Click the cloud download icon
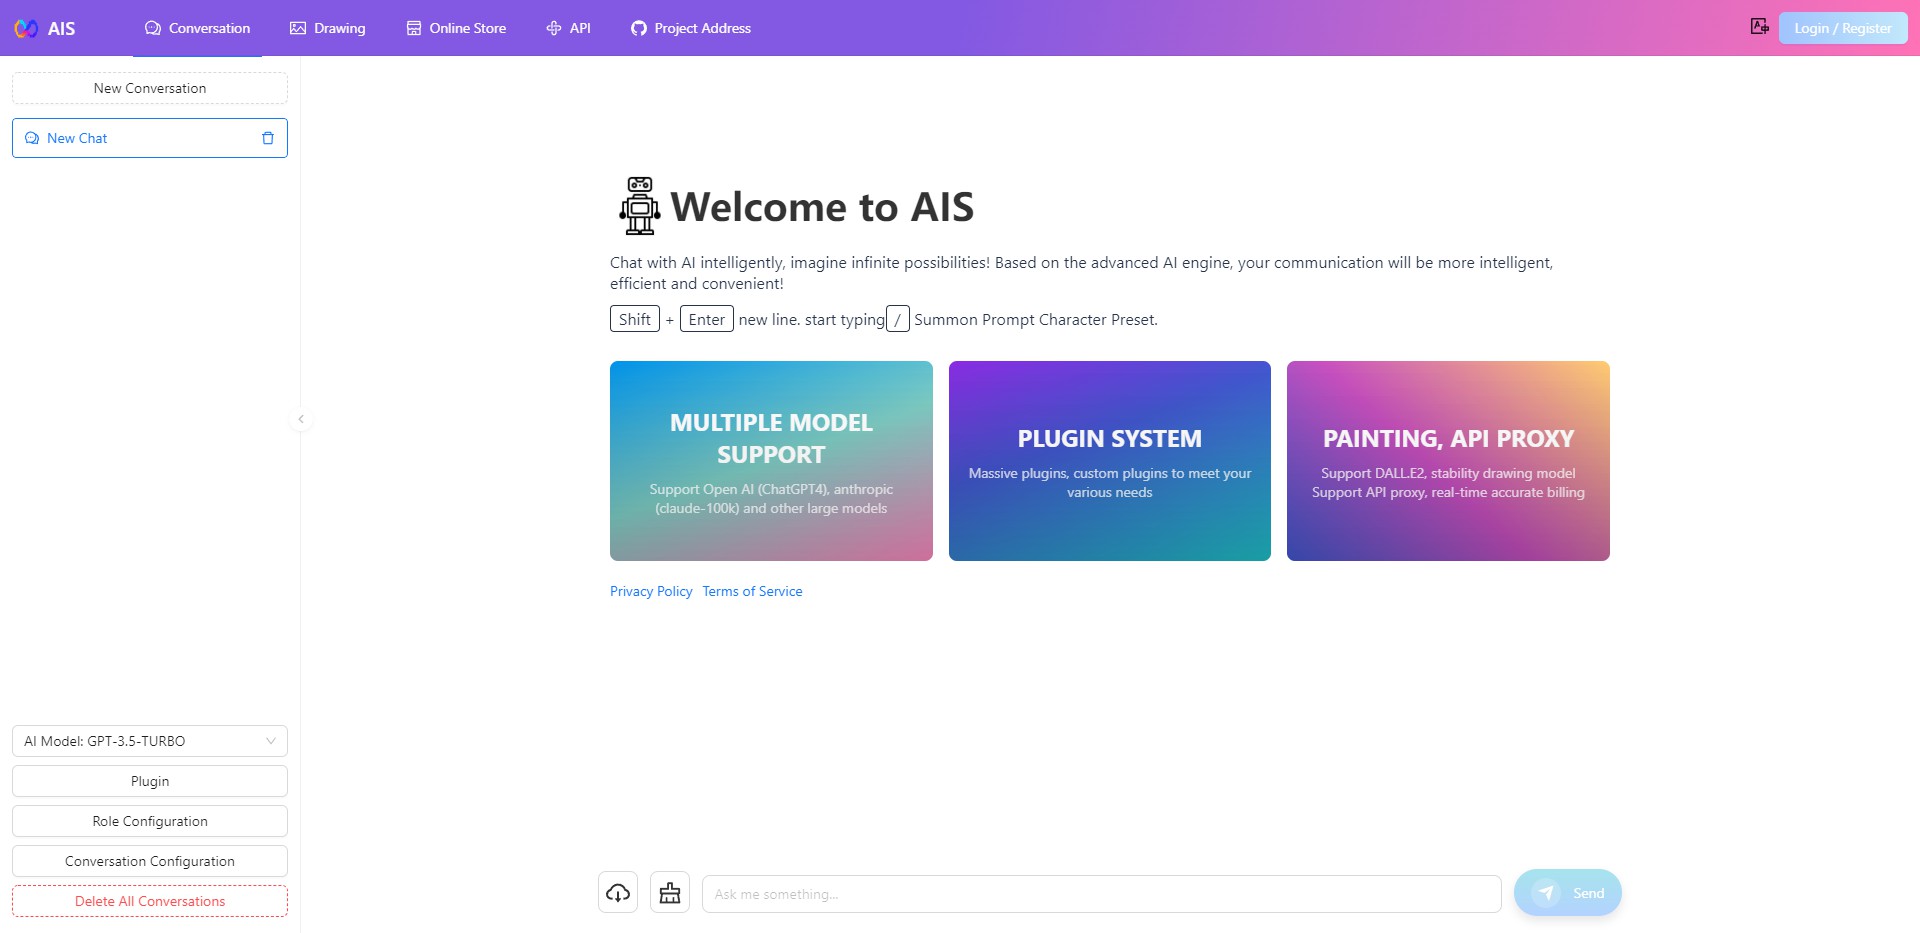This screenshot has height=933, width=1920. pos(618,893)
